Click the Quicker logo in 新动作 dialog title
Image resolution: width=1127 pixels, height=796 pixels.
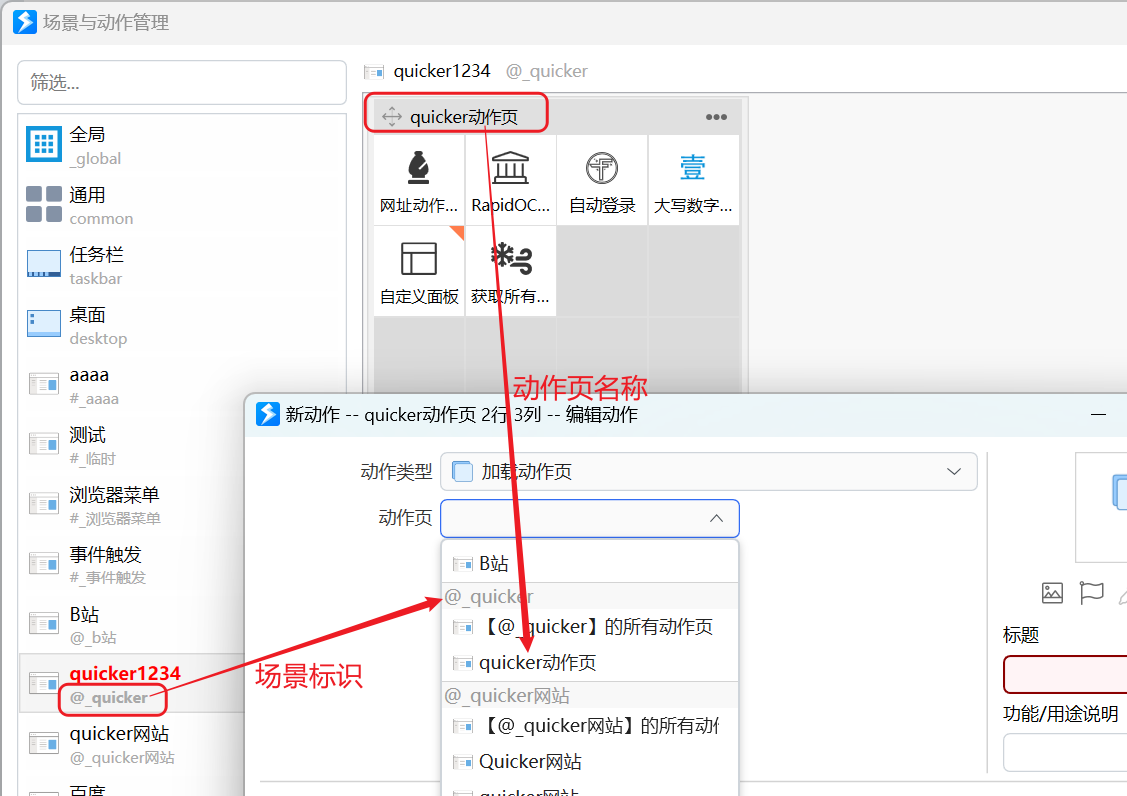(267, 414)
